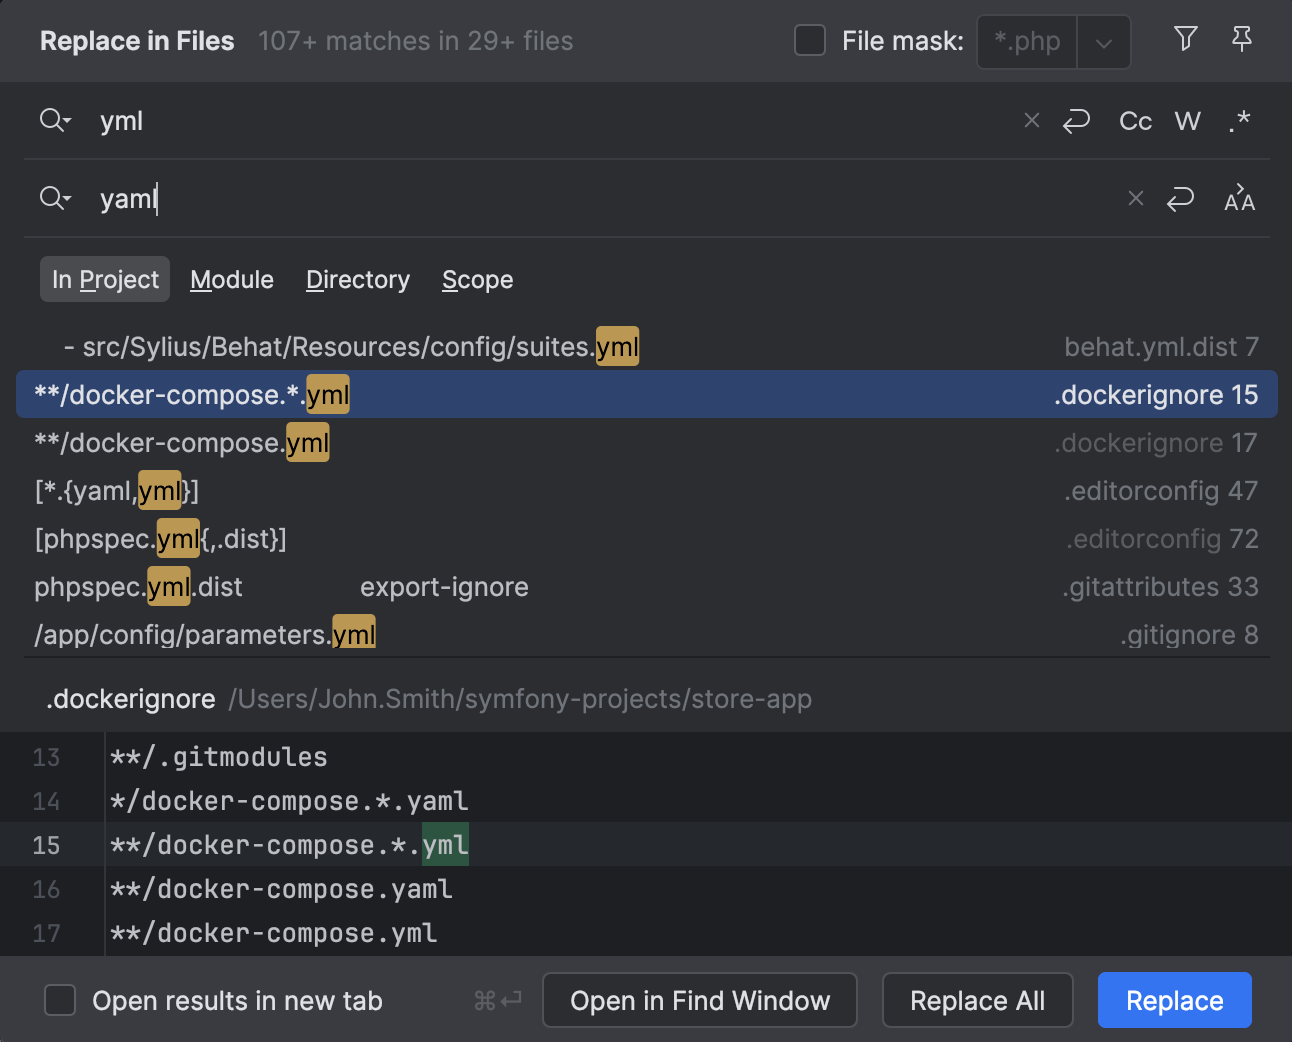The width and height of the screenshot is (1292, 1042).
Task: Switch to the Directory scope tab
Action: coord(357,279)
